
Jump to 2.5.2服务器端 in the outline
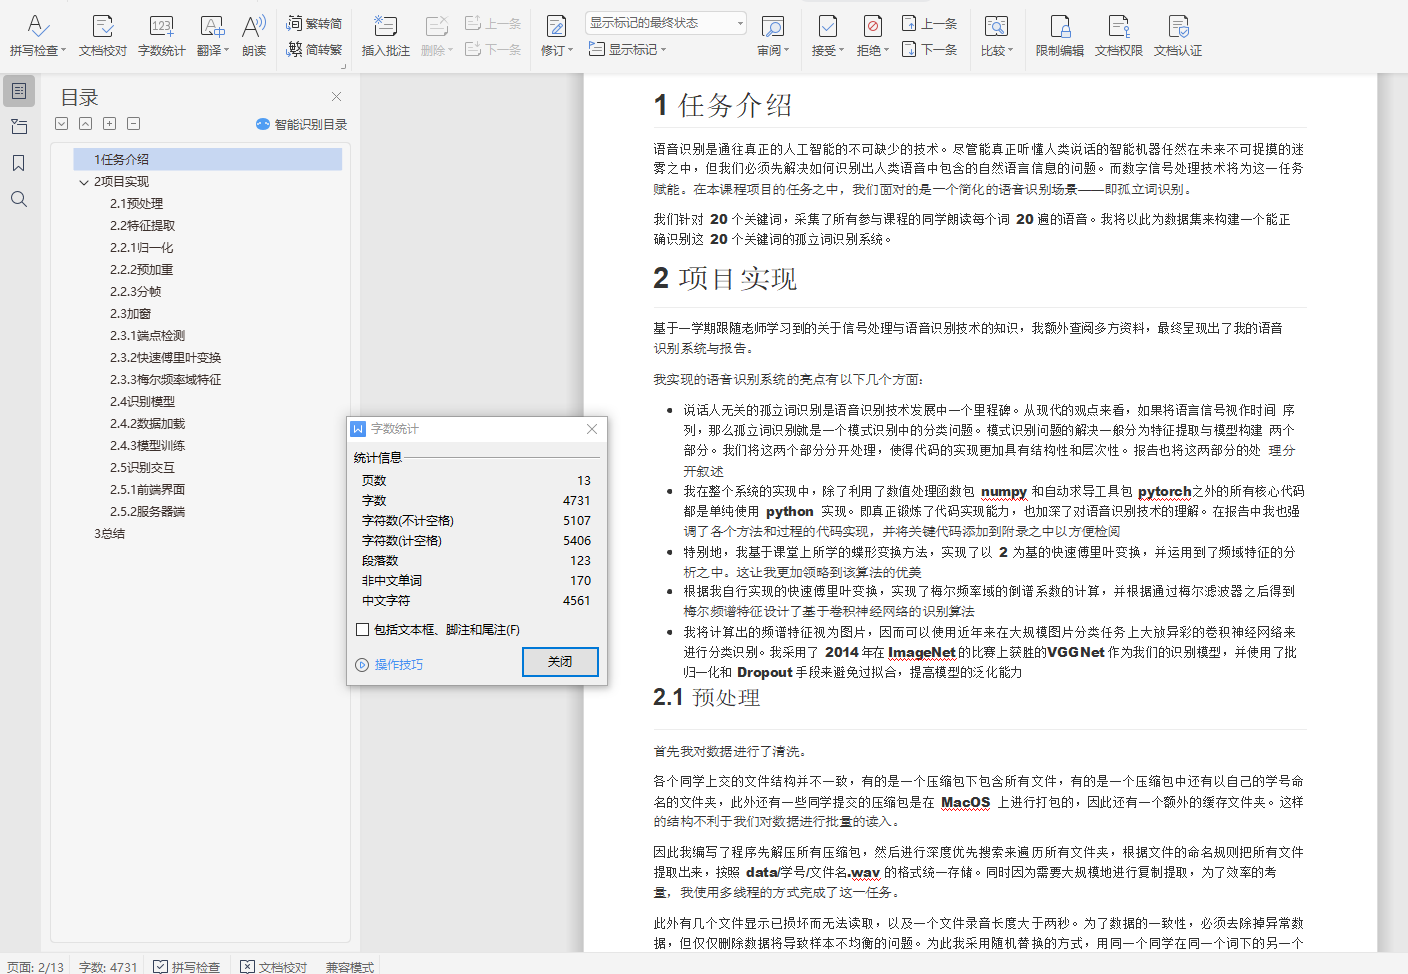coord(147,512)
